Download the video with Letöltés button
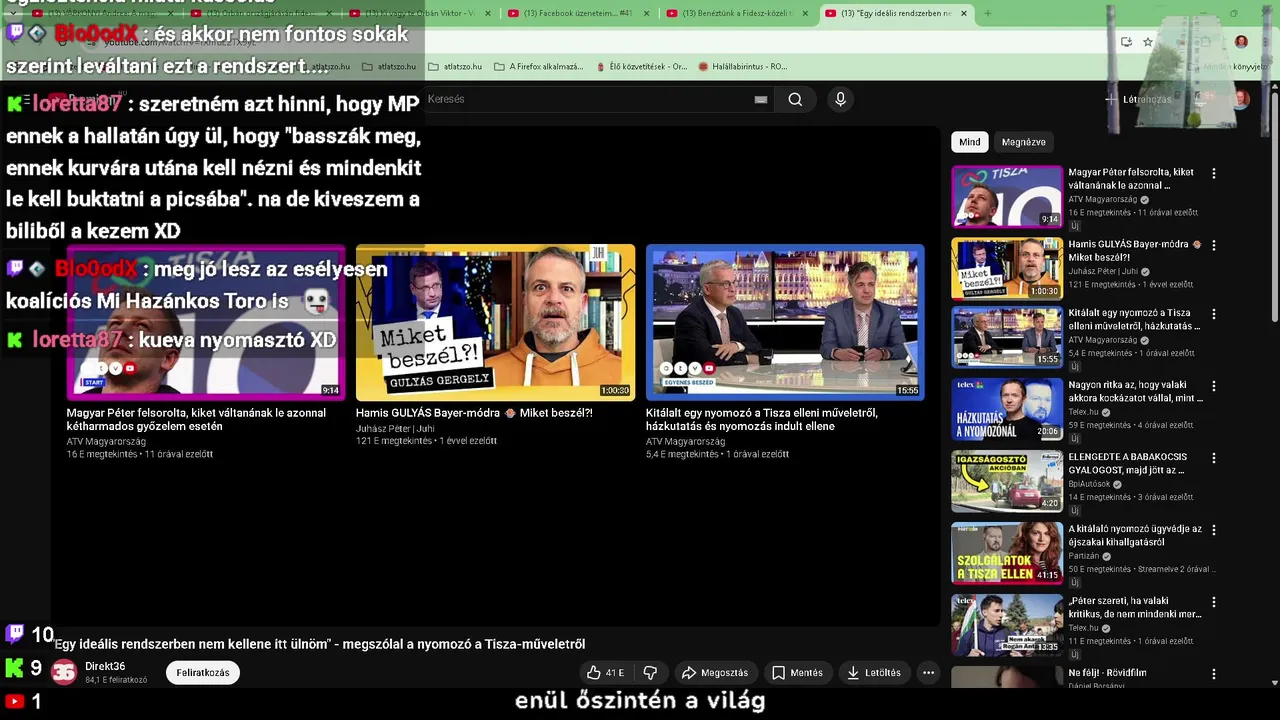The image size is (1280, 720). coord(874,673)
